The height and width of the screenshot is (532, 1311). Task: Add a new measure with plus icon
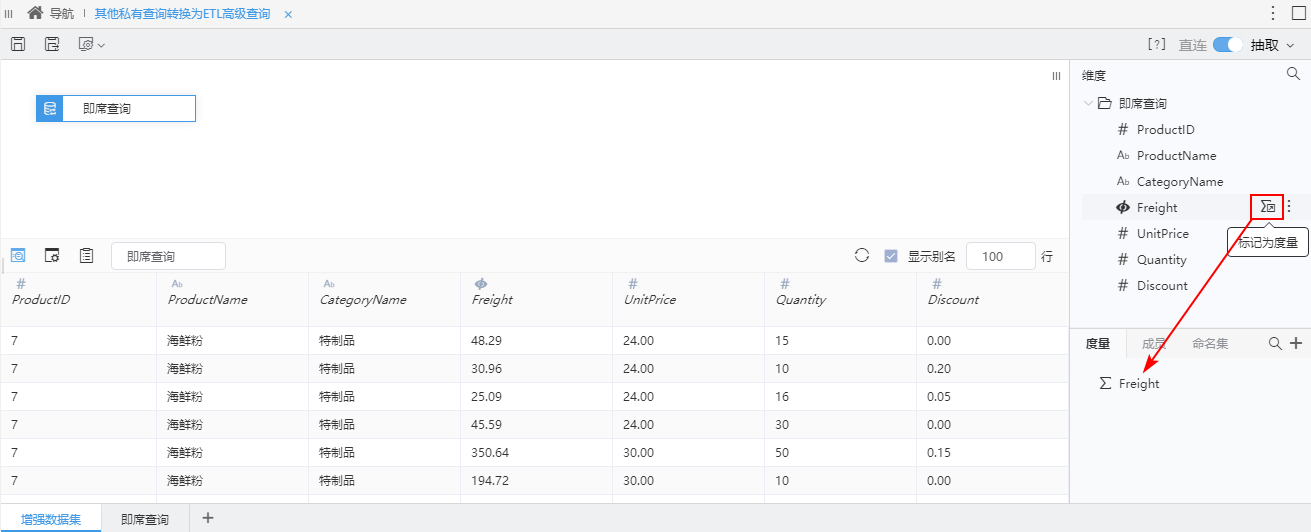coord(1296,343)
